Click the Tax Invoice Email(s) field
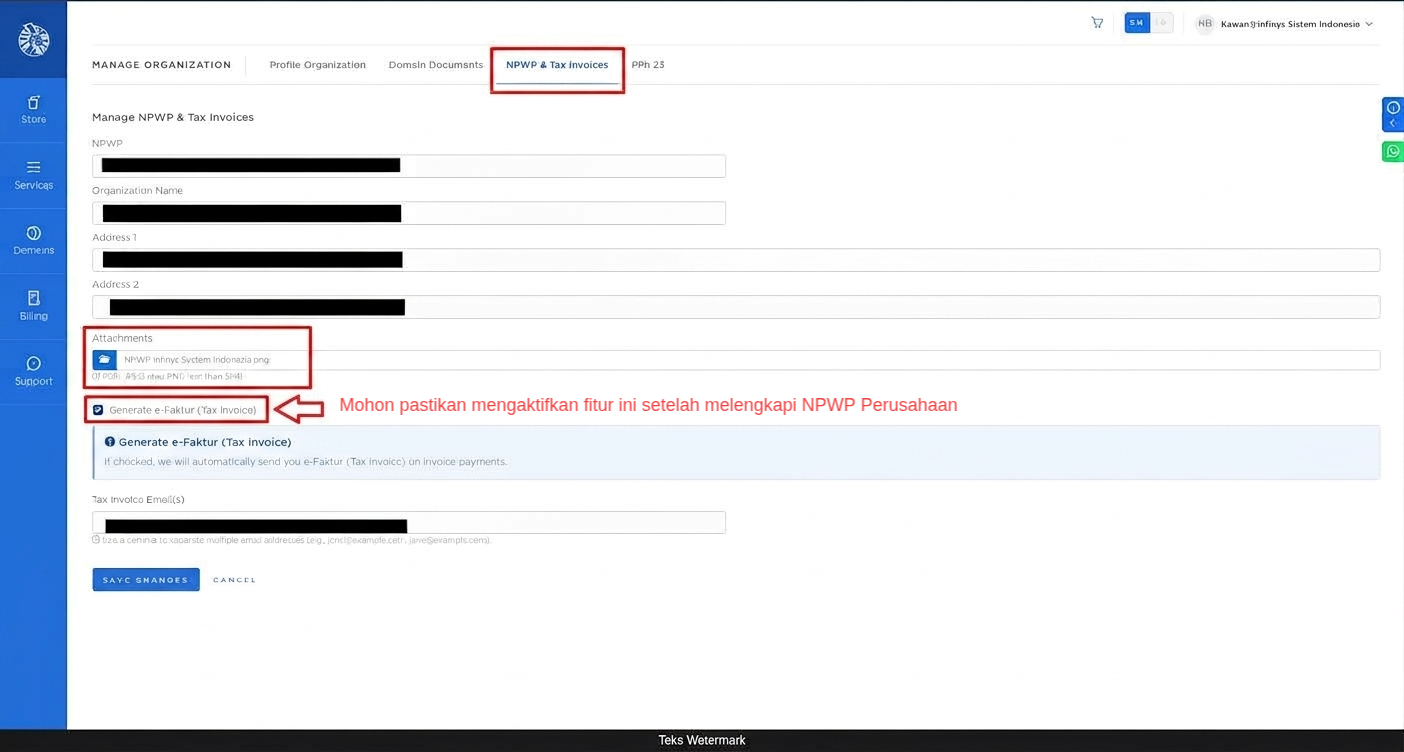 click(x=409, y=523)
